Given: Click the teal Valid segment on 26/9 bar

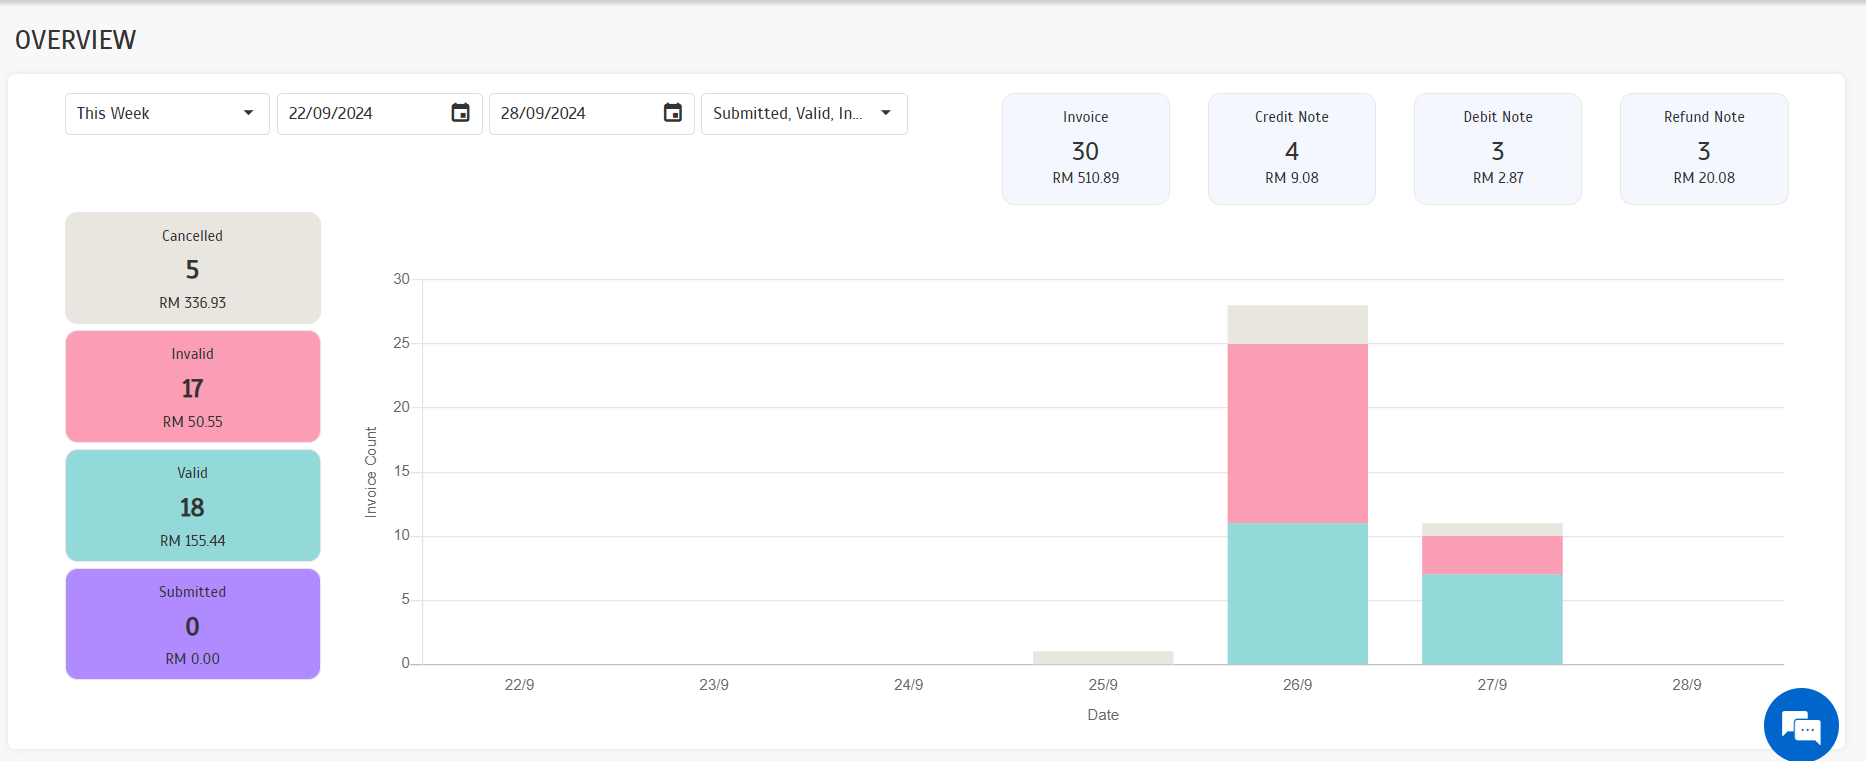Looking at the screenshot, I should pos(1297,593).
